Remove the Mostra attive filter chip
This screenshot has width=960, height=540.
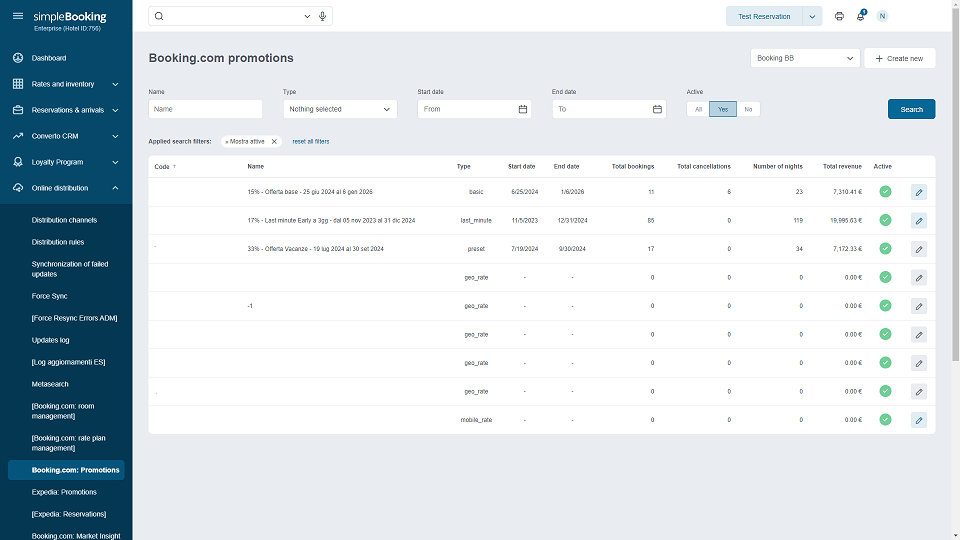pyautogui.click(x=274, y=142)
